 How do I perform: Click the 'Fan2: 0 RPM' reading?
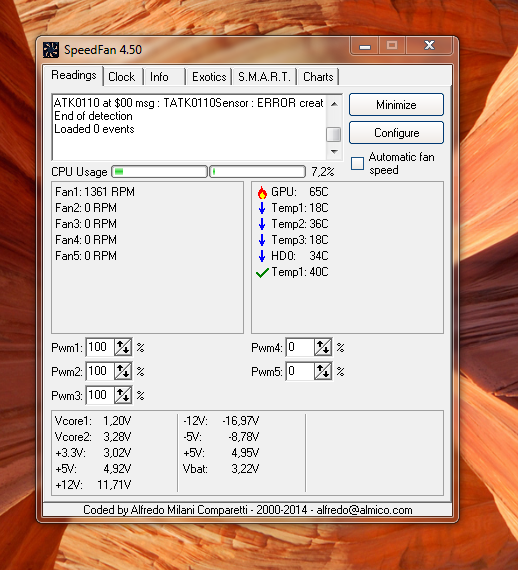point(86,208)
